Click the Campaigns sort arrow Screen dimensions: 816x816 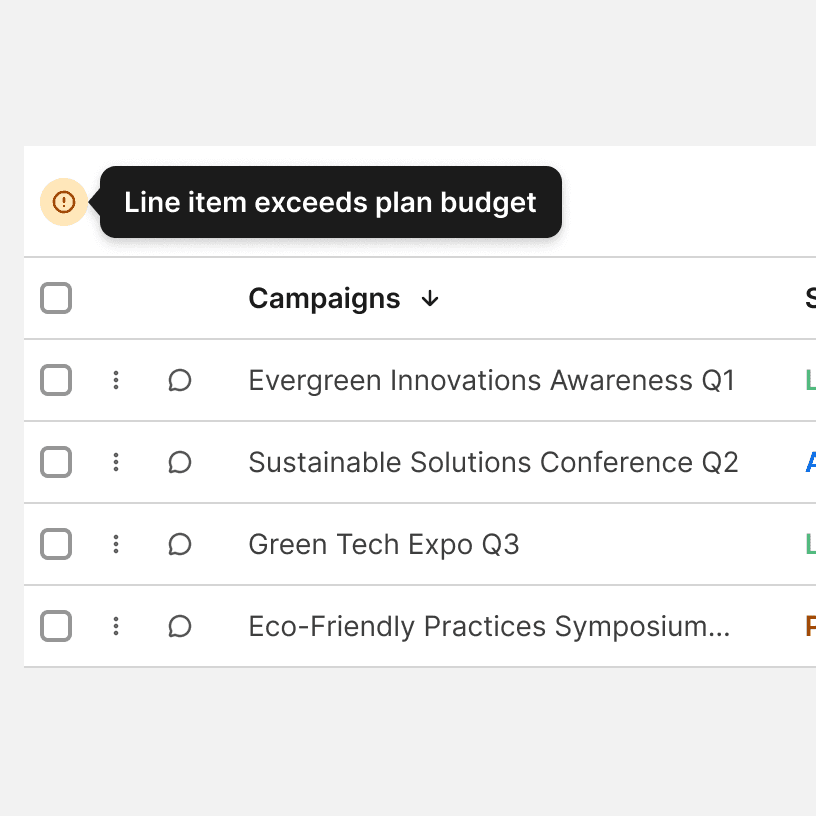[x=430, y=298]
